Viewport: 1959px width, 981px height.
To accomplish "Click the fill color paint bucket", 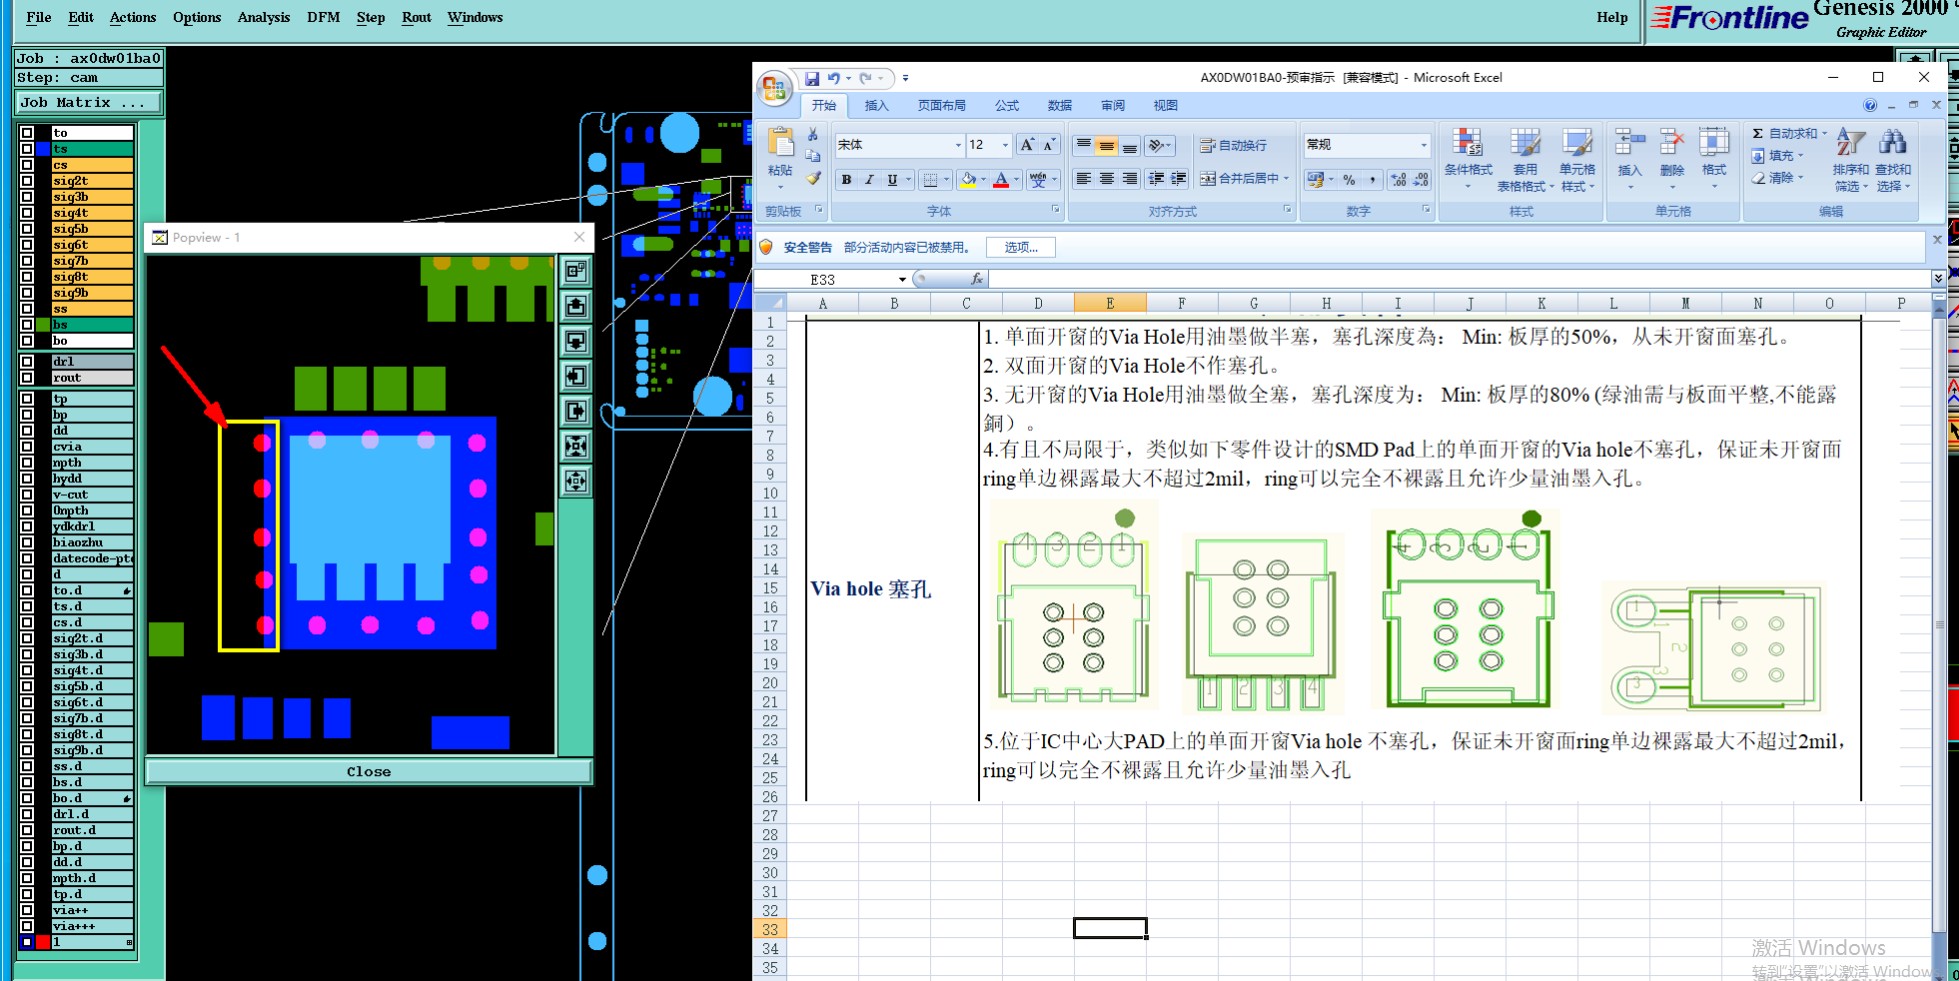I will point(967,180).
